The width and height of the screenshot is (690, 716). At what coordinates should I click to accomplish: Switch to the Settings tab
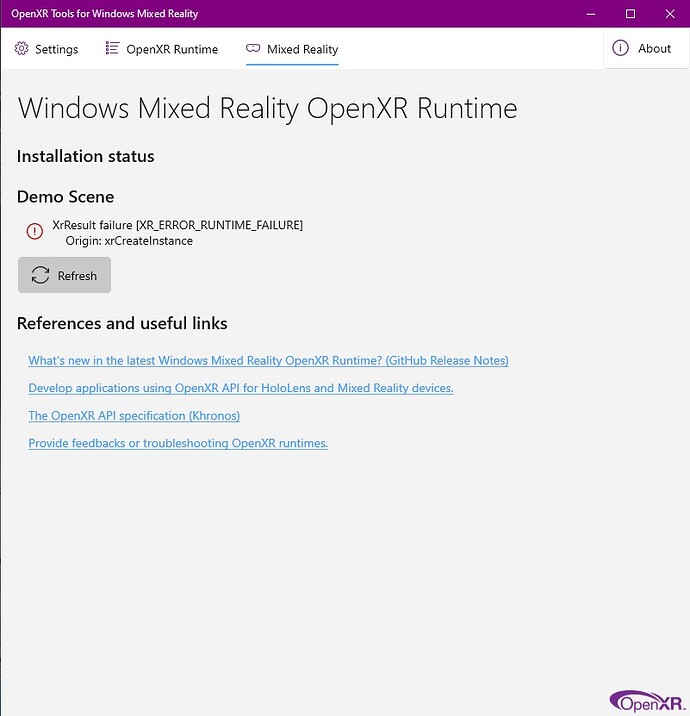click(x=56, y=49)
